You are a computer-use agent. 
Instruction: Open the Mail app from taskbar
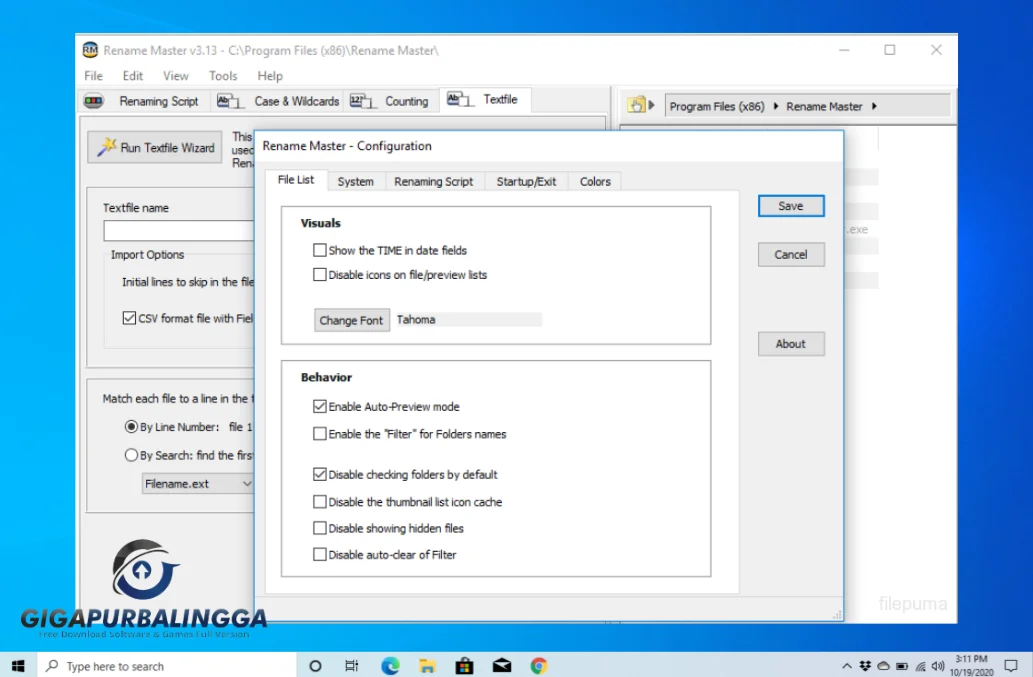502,666
